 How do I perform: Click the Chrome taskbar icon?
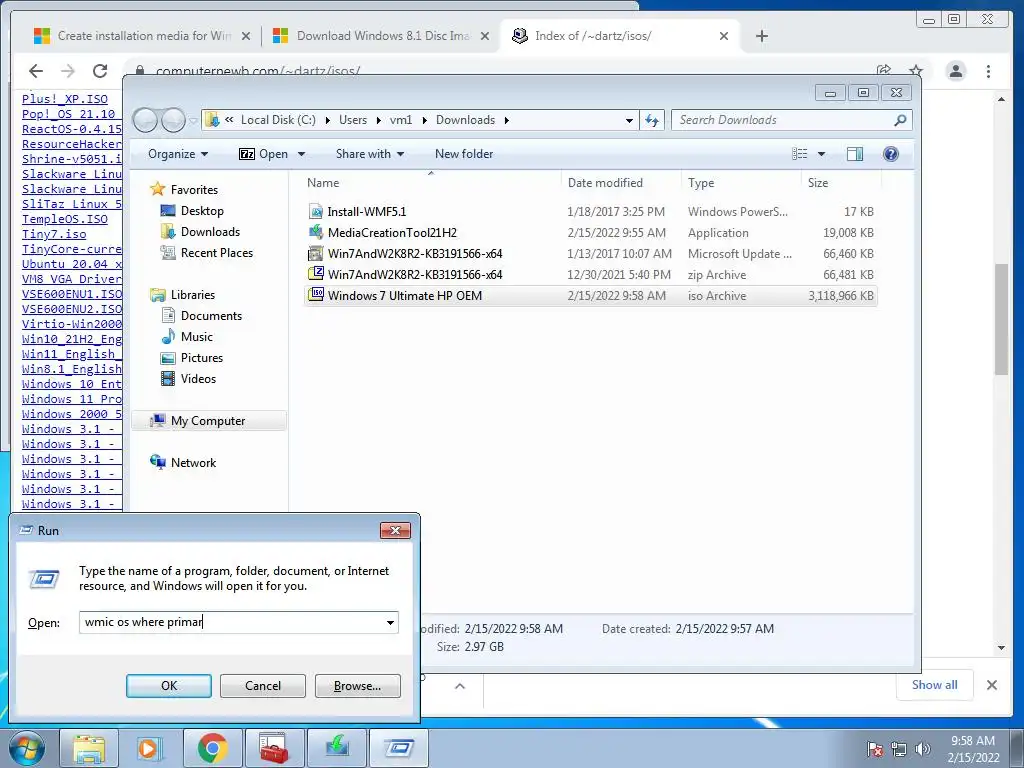(212, 748)
